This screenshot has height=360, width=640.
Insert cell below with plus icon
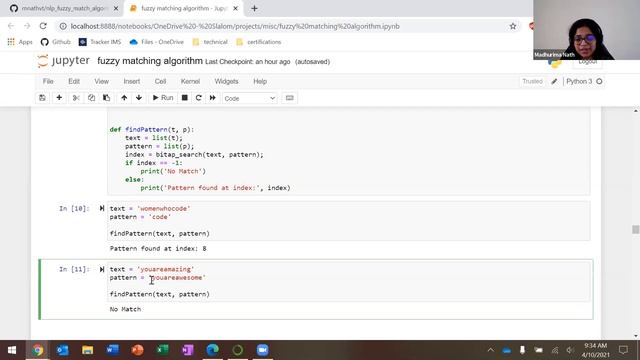coord(59,98)
